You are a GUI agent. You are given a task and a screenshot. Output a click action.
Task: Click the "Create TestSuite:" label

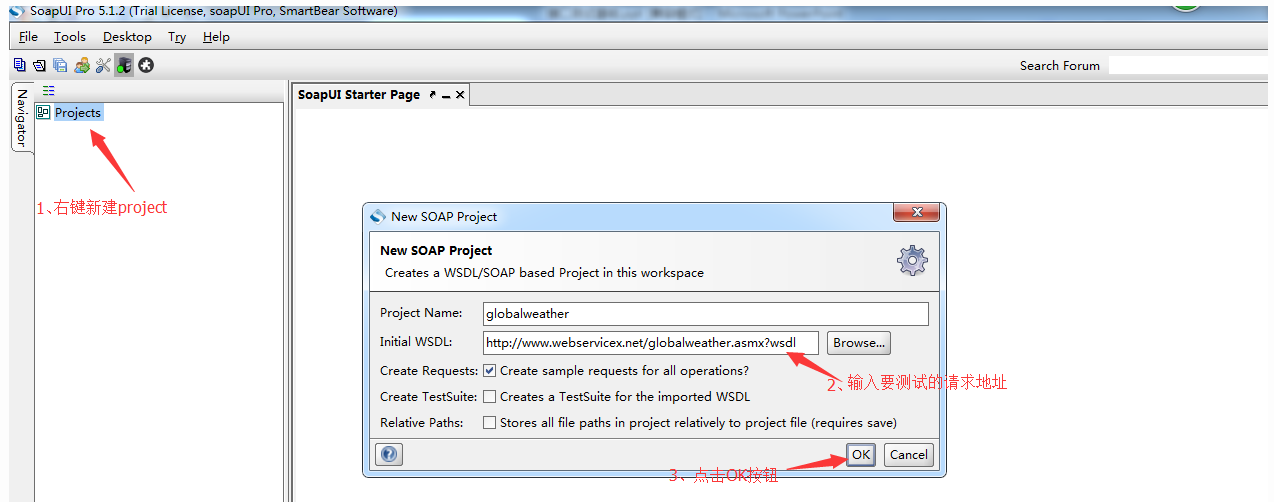430,397
